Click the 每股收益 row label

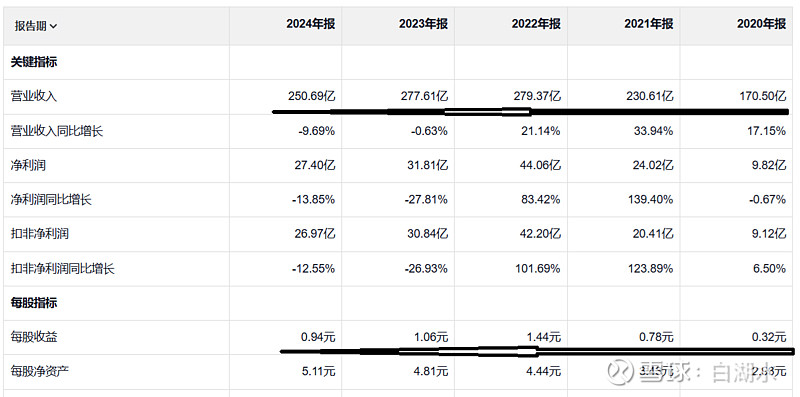tap(34, 337)
